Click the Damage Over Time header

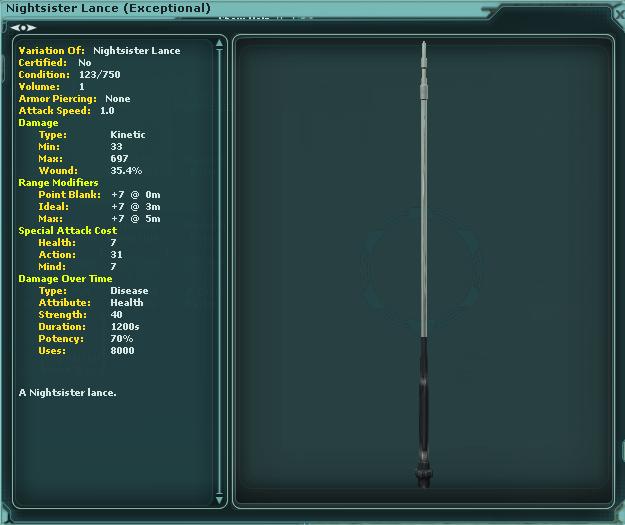(65, 279)
